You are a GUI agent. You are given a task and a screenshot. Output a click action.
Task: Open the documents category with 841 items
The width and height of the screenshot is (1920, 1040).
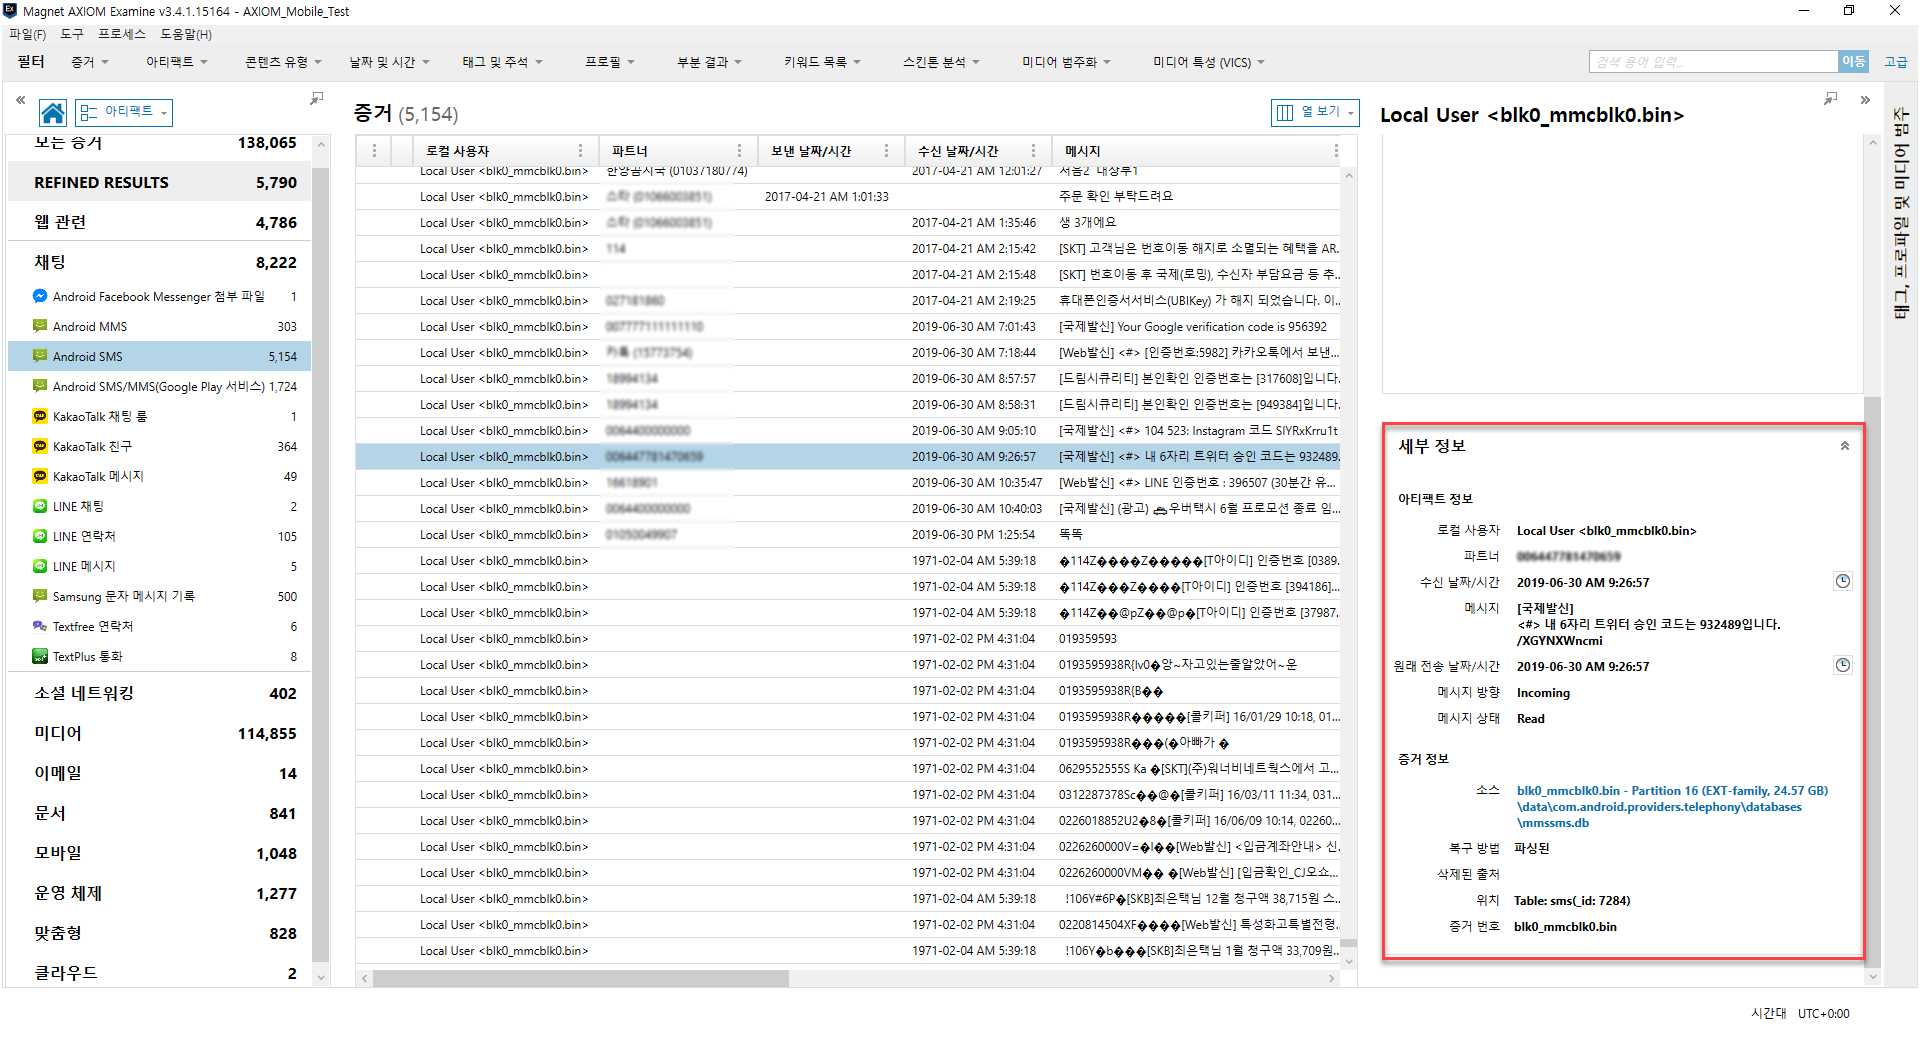(x=159, y=813)
